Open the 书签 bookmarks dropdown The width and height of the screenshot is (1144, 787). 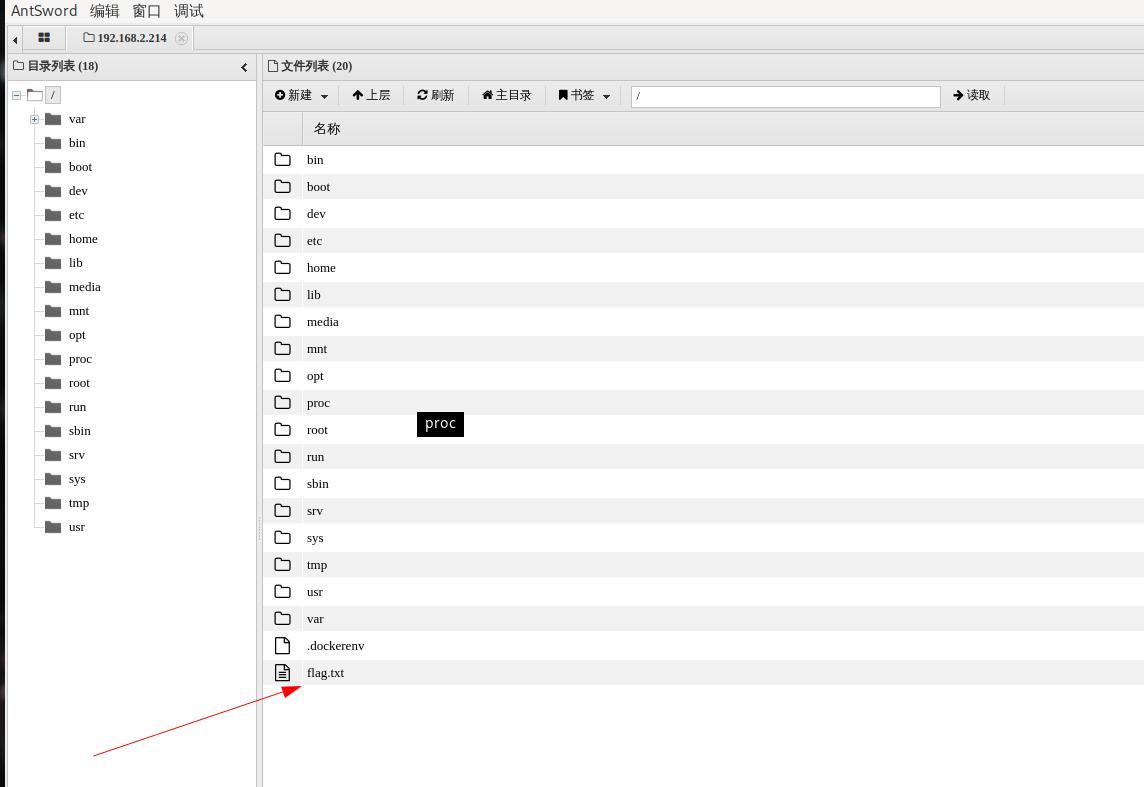[584, 96]
